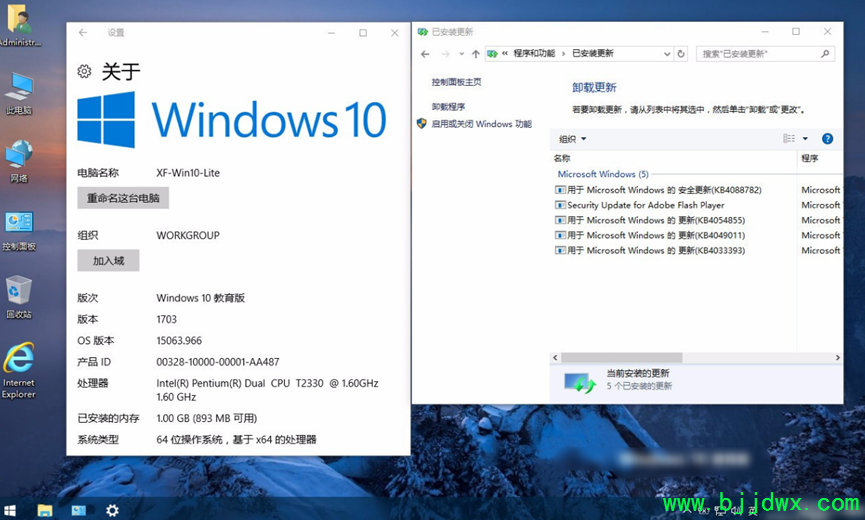The image size is (865, 520).
Task: Collapse the Microsoft Windows (5) group
Action: coord(603,174)
